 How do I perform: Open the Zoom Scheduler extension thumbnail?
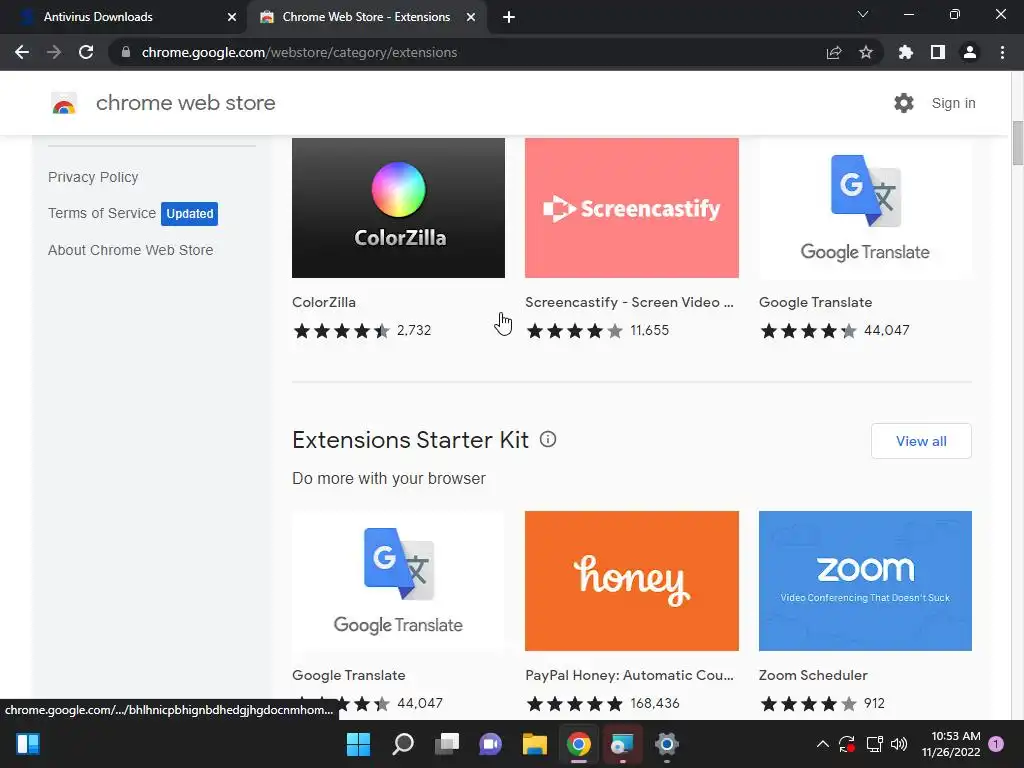point(865,581)
